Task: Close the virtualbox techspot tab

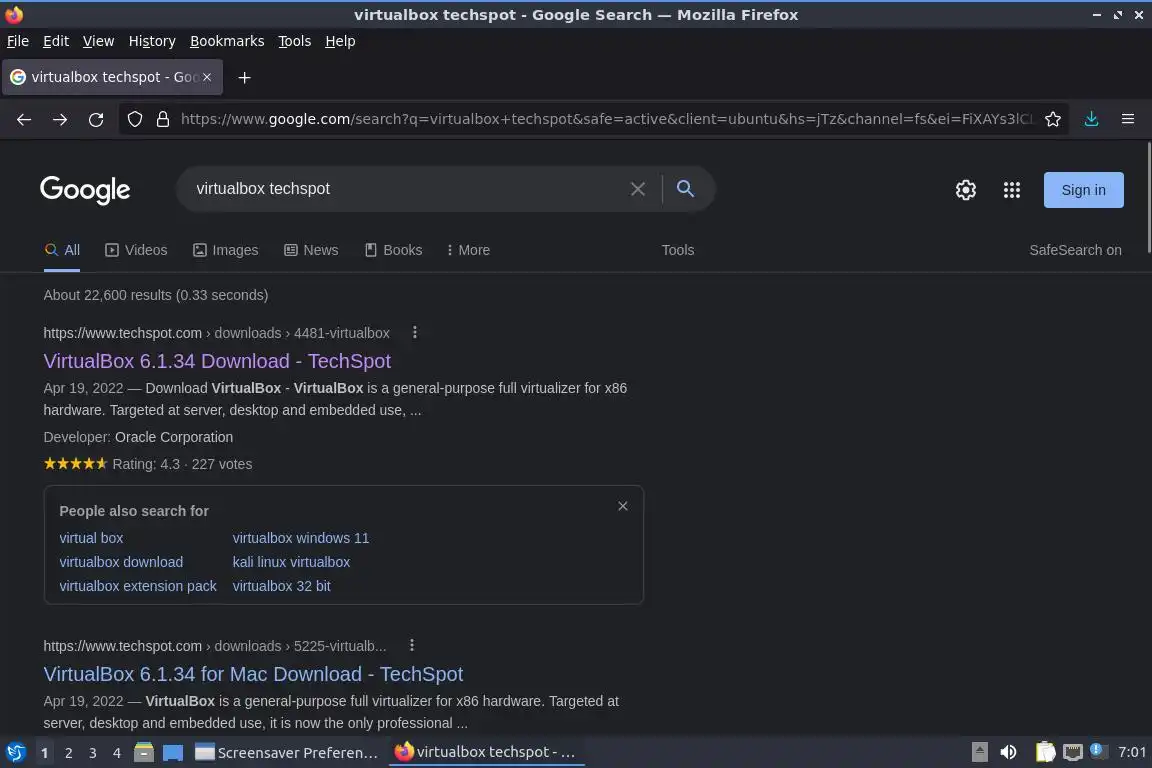Action: (207, 76)
